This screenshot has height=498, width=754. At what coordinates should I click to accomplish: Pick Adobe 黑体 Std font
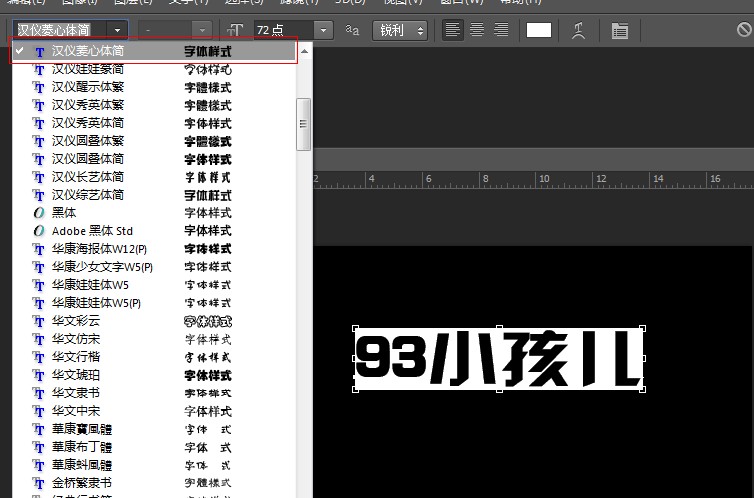coord(92,231)
